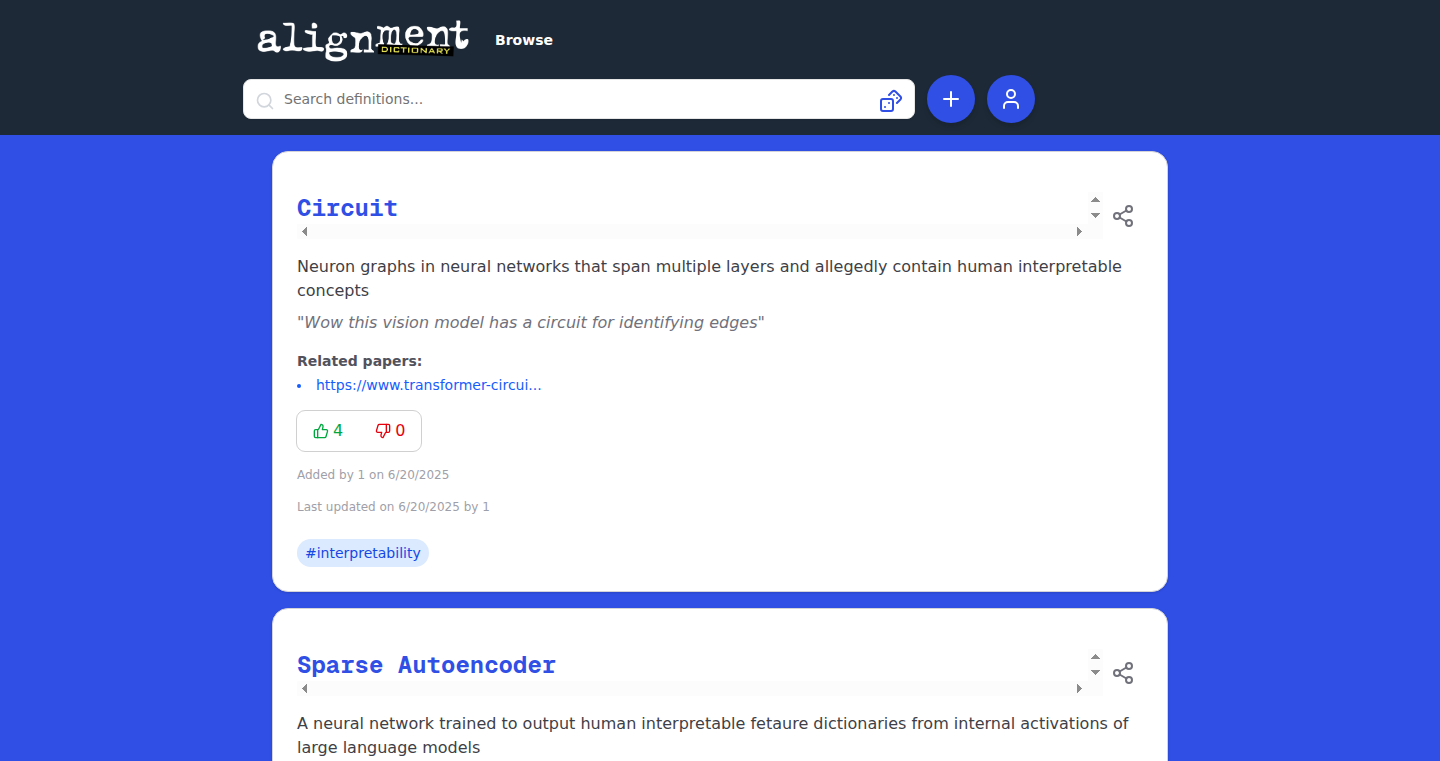The image size is (1440, 761).
Task: Click the Circuit title scroll-up arrow
Action: (x=1095, y=200)
